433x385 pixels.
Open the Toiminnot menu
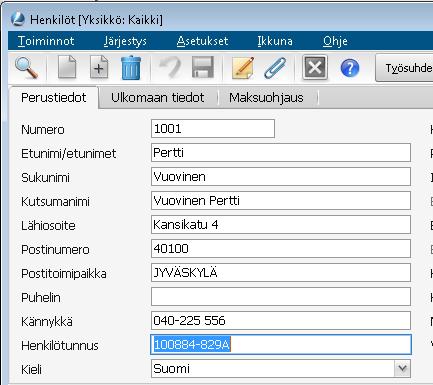(46, 41)
